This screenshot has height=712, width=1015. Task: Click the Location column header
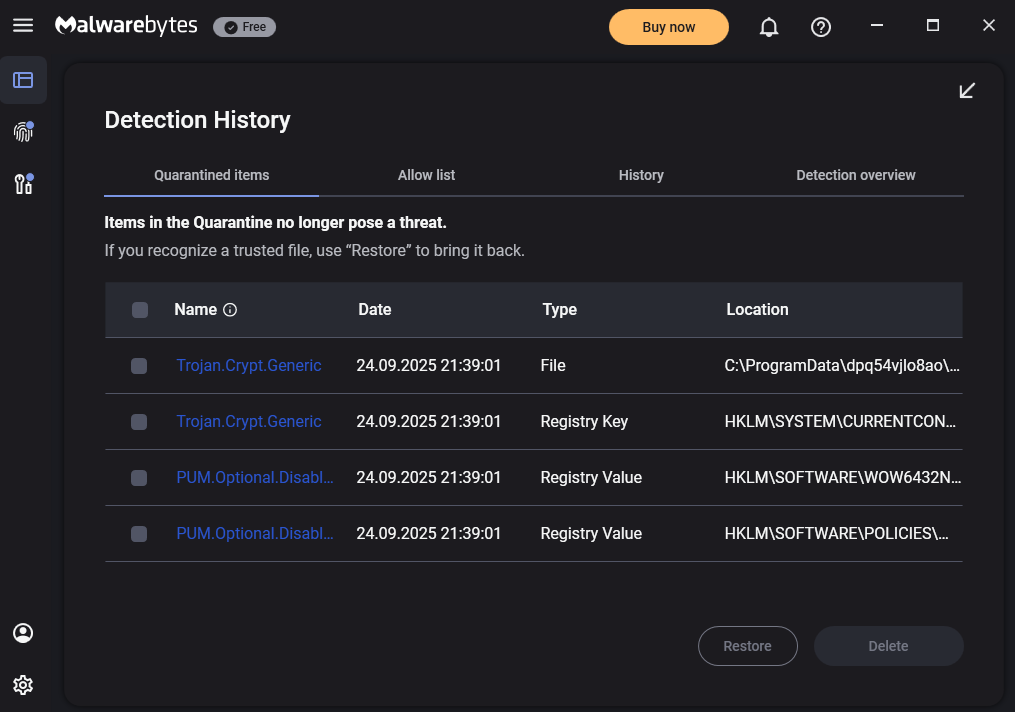coord(757,309)
